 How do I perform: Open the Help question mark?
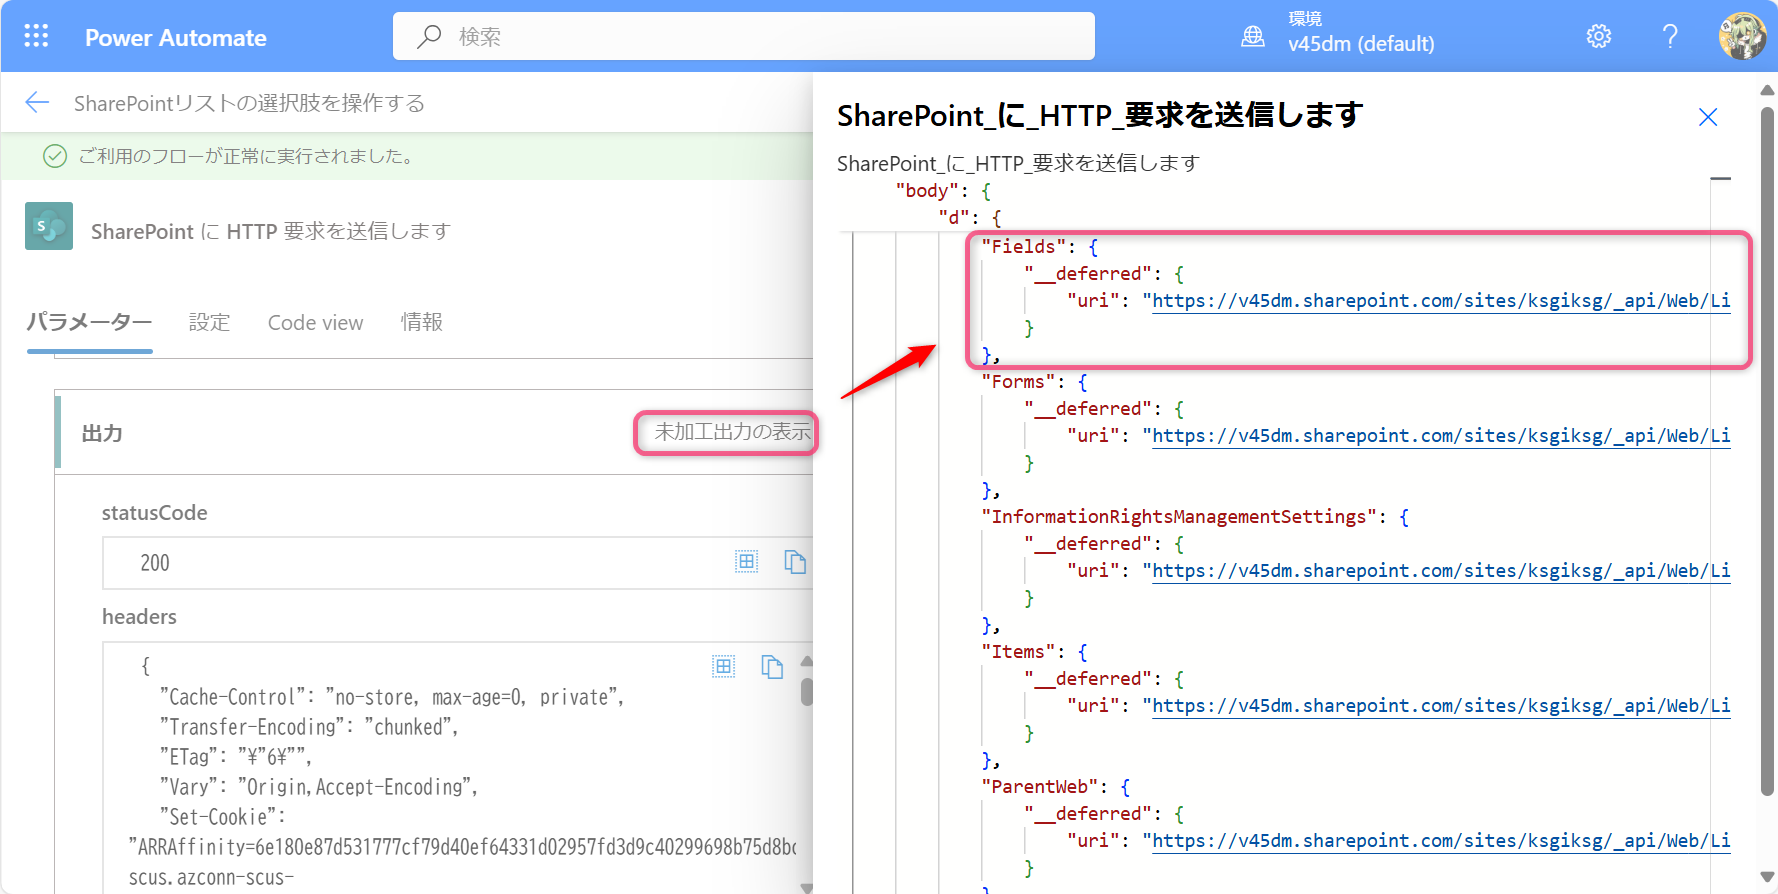(x=1670, y=37)
